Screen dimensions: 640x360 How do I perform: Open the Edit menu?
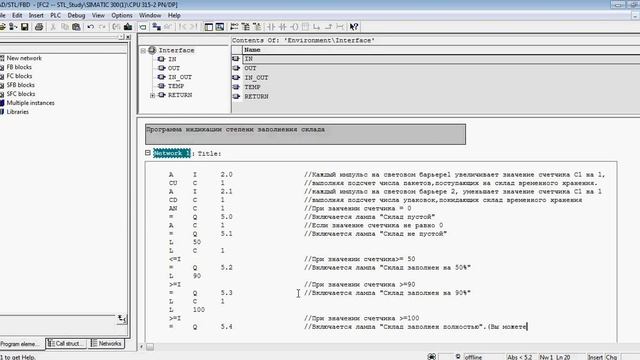coord(17,16)
